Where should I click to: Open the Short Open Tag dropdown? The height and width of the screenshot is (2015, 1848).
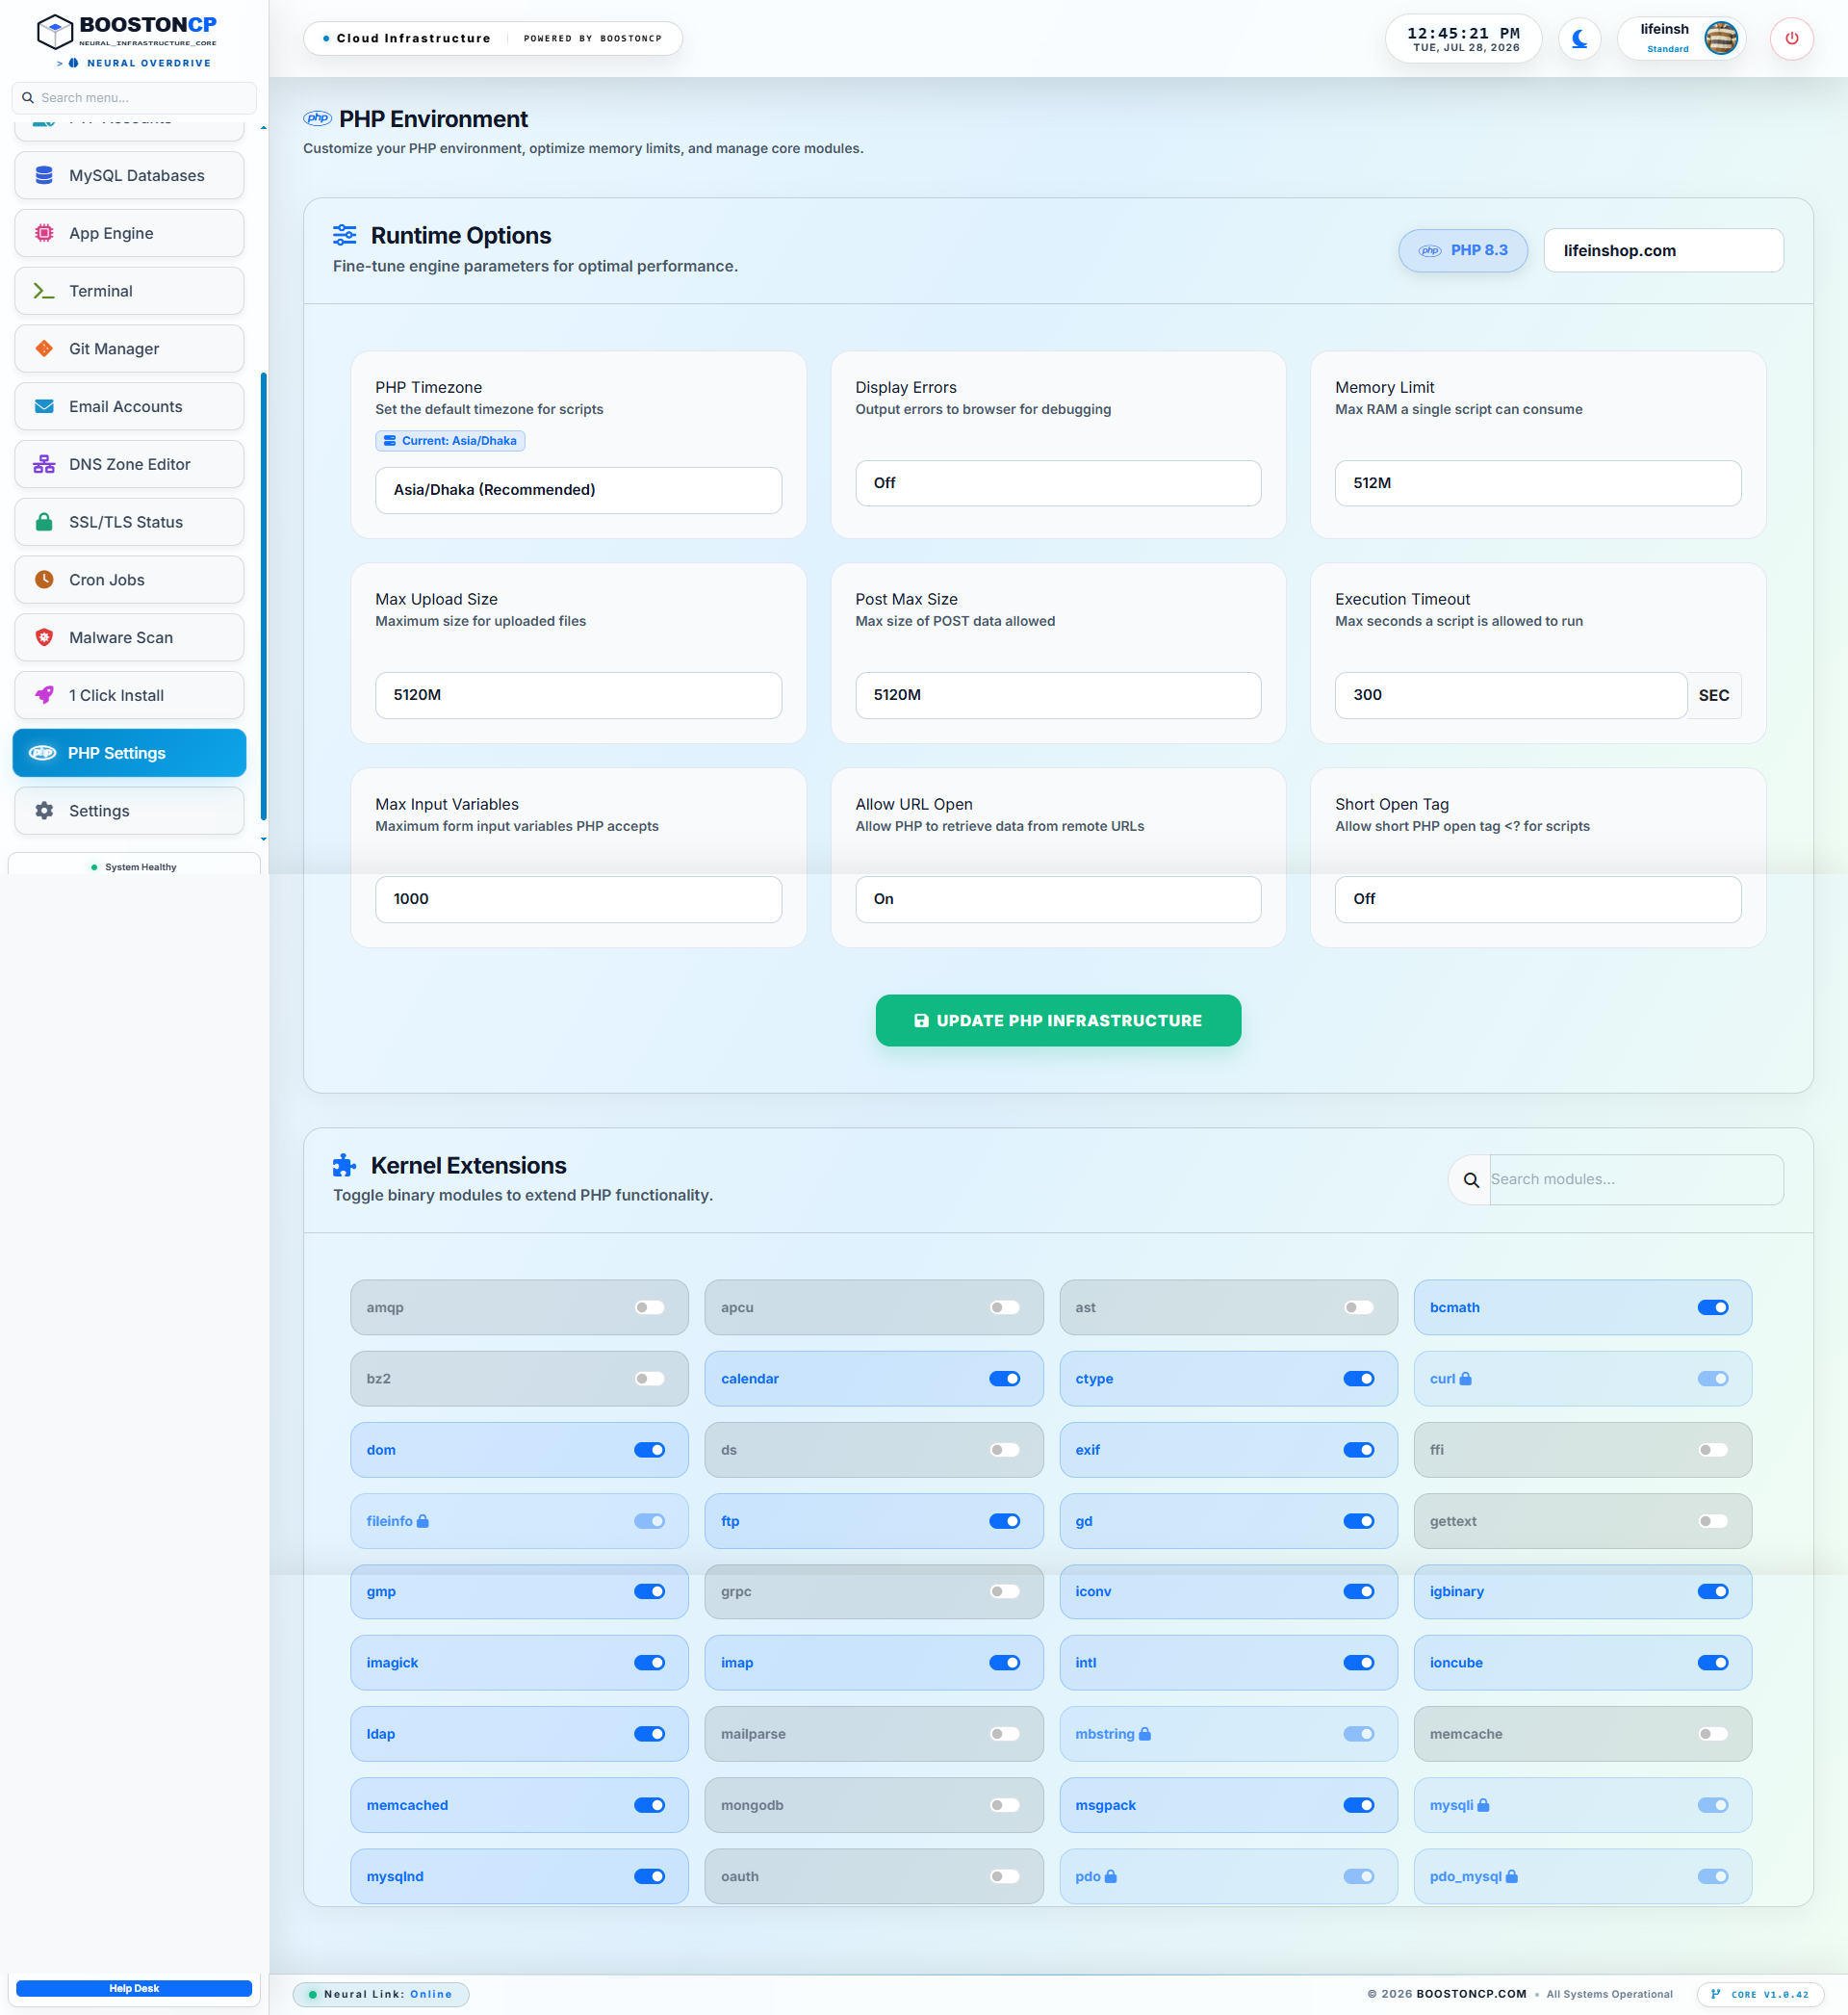pos(1538,899)
